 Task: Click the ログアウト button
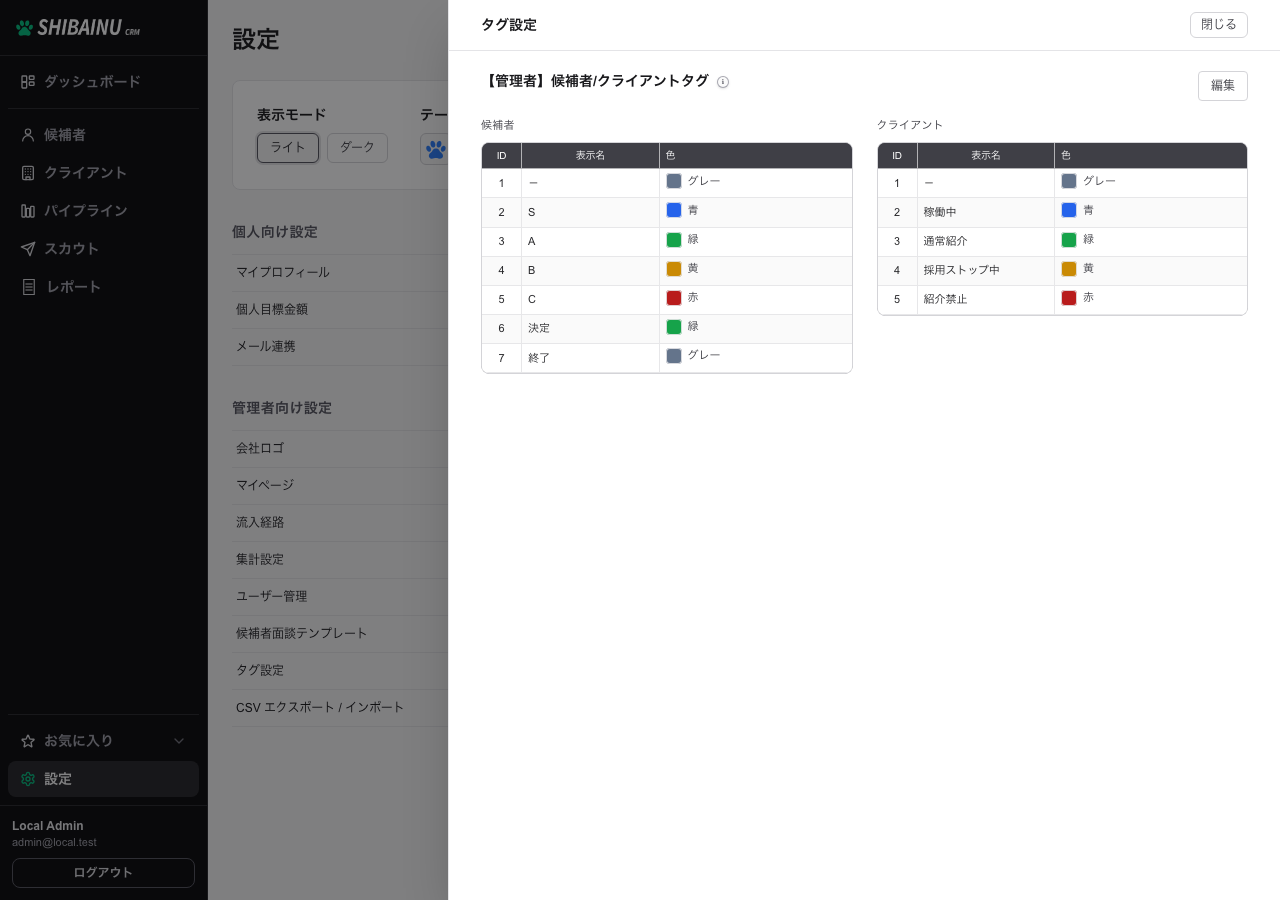[103, 873]
